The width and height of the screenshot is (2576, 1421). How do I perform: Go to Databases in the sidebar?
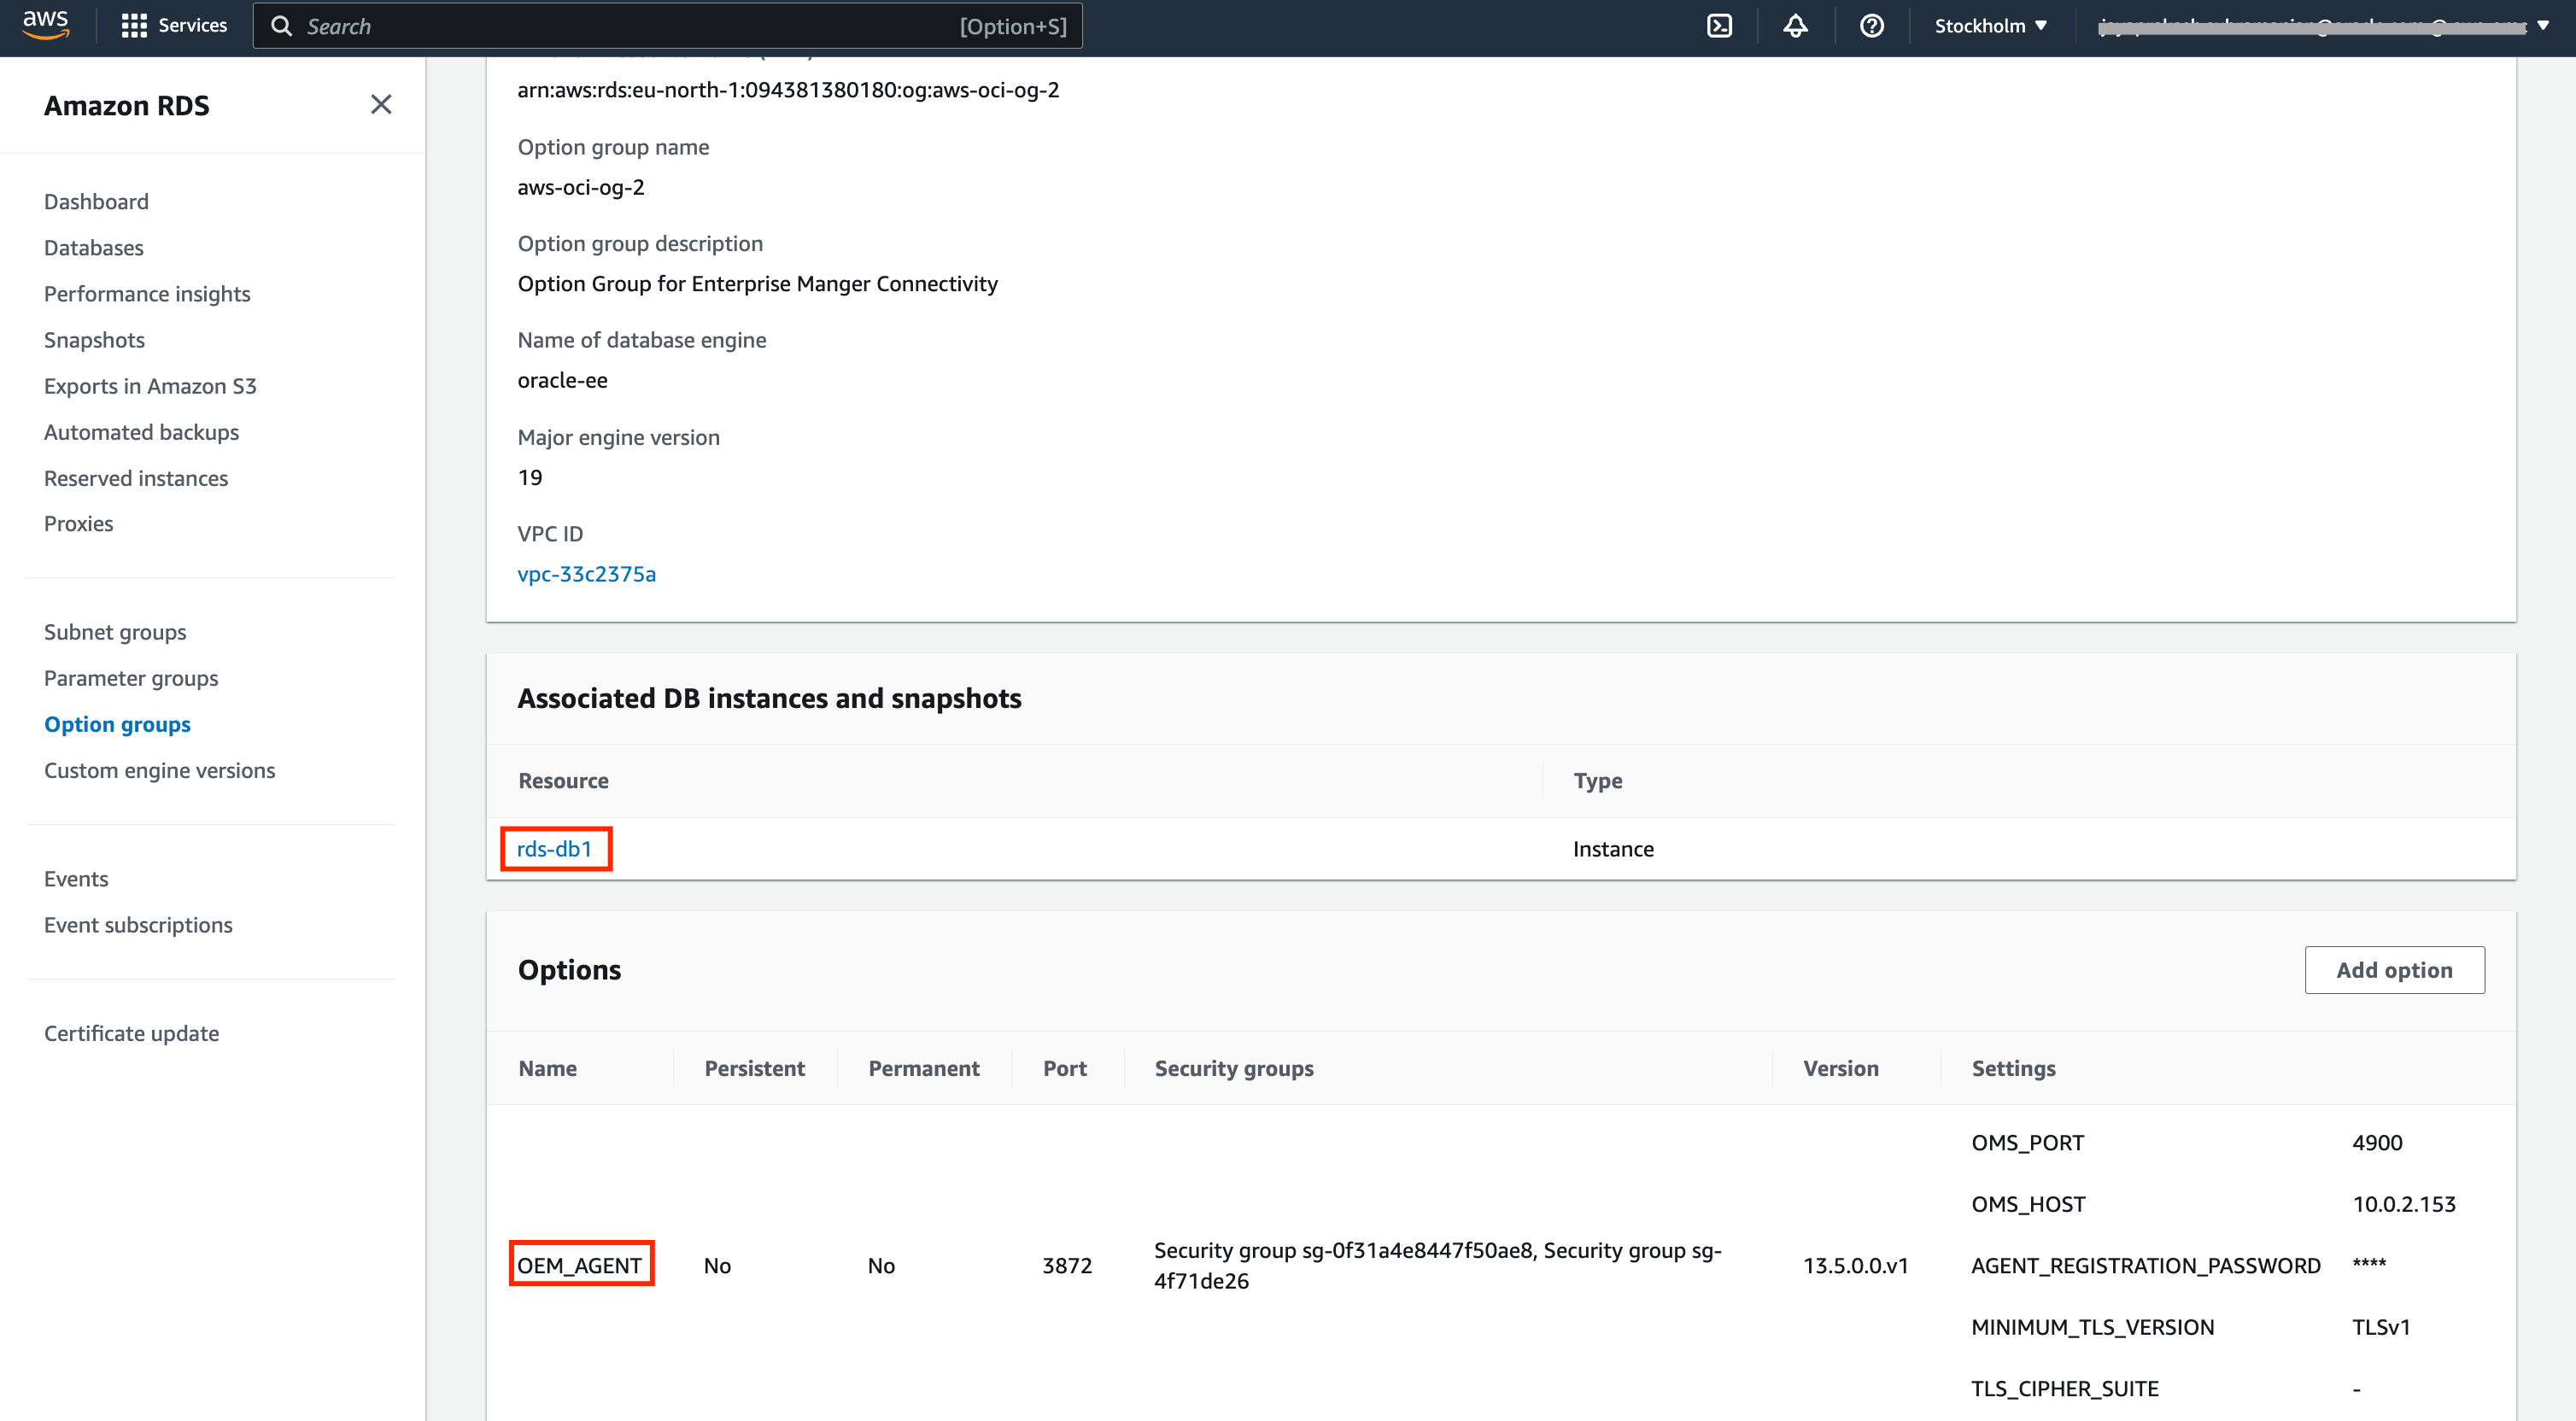(94, 248)
